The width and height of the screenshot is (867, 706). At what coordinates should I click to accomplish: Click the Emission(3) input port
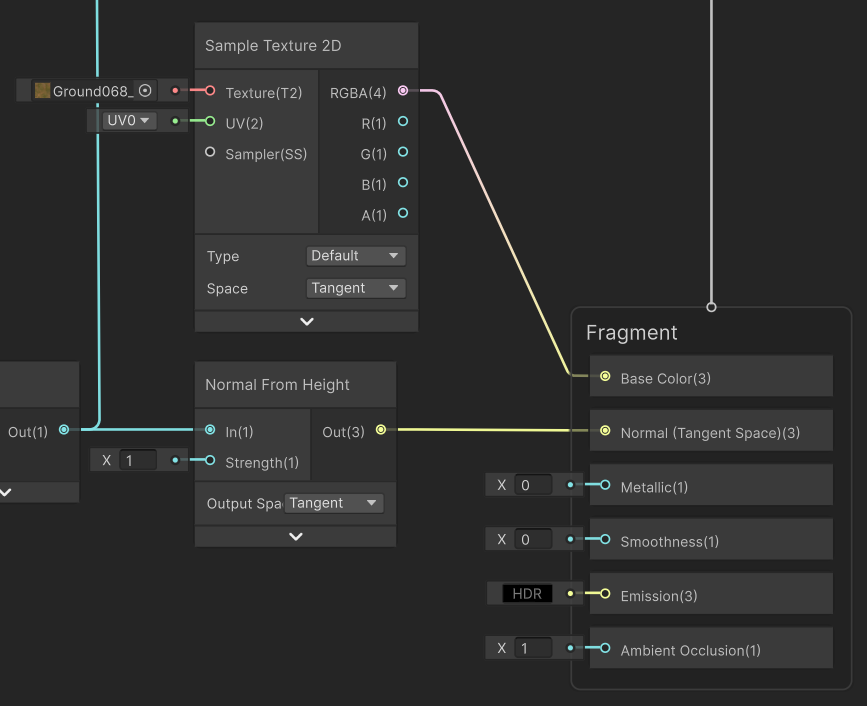click(605, 594)
